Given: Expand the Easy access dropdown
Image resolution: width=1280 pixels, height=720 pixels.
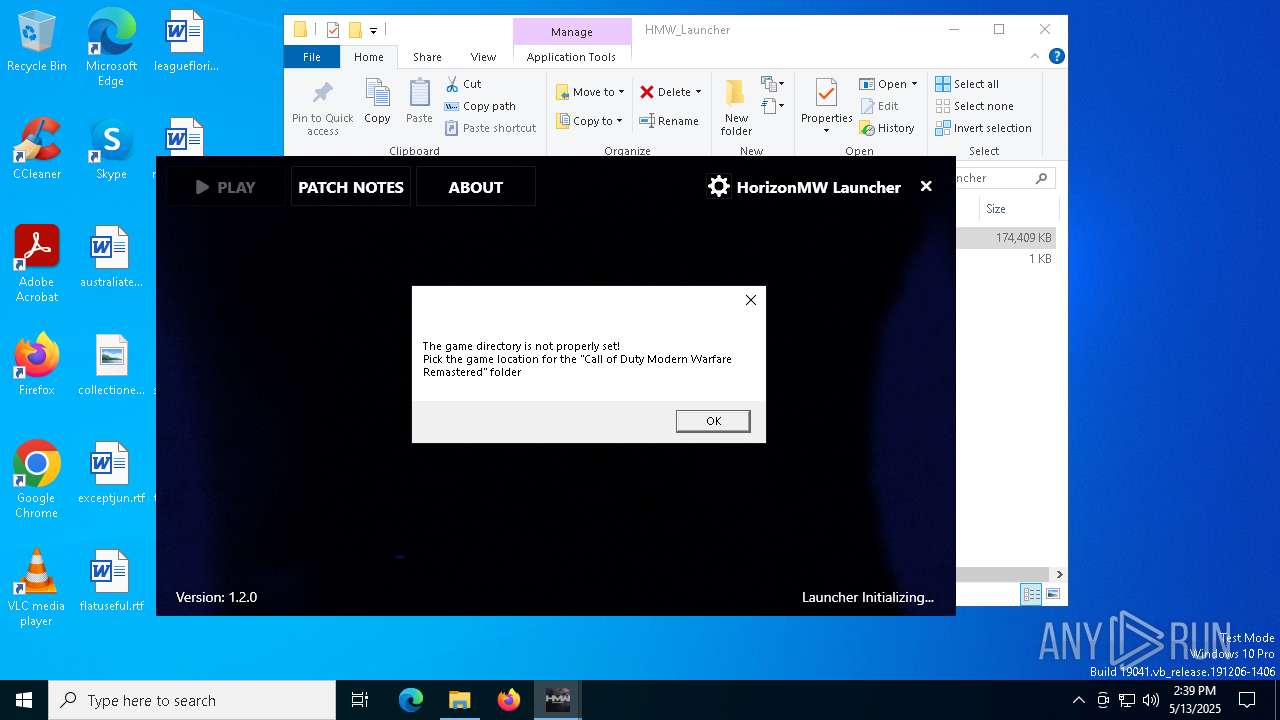Looking at the screenshot, I should (772, 105).
